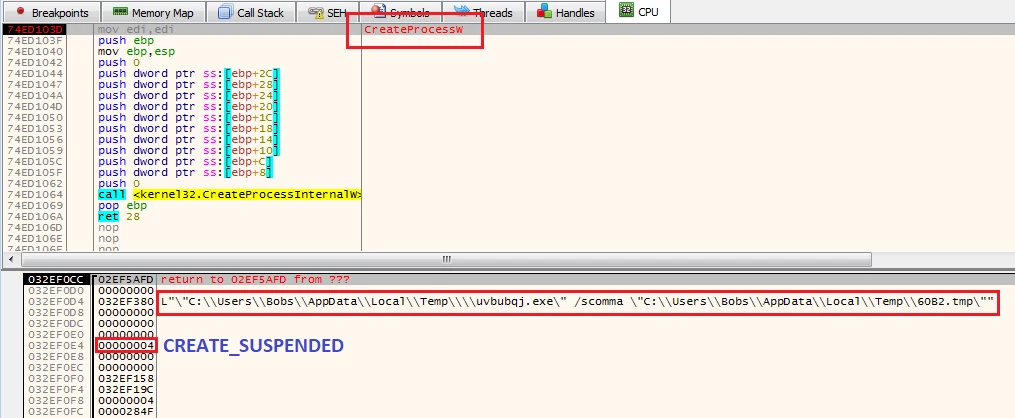Select the nop at address 74ED106D
The image size is (1015, 418).
coord(109,228)
